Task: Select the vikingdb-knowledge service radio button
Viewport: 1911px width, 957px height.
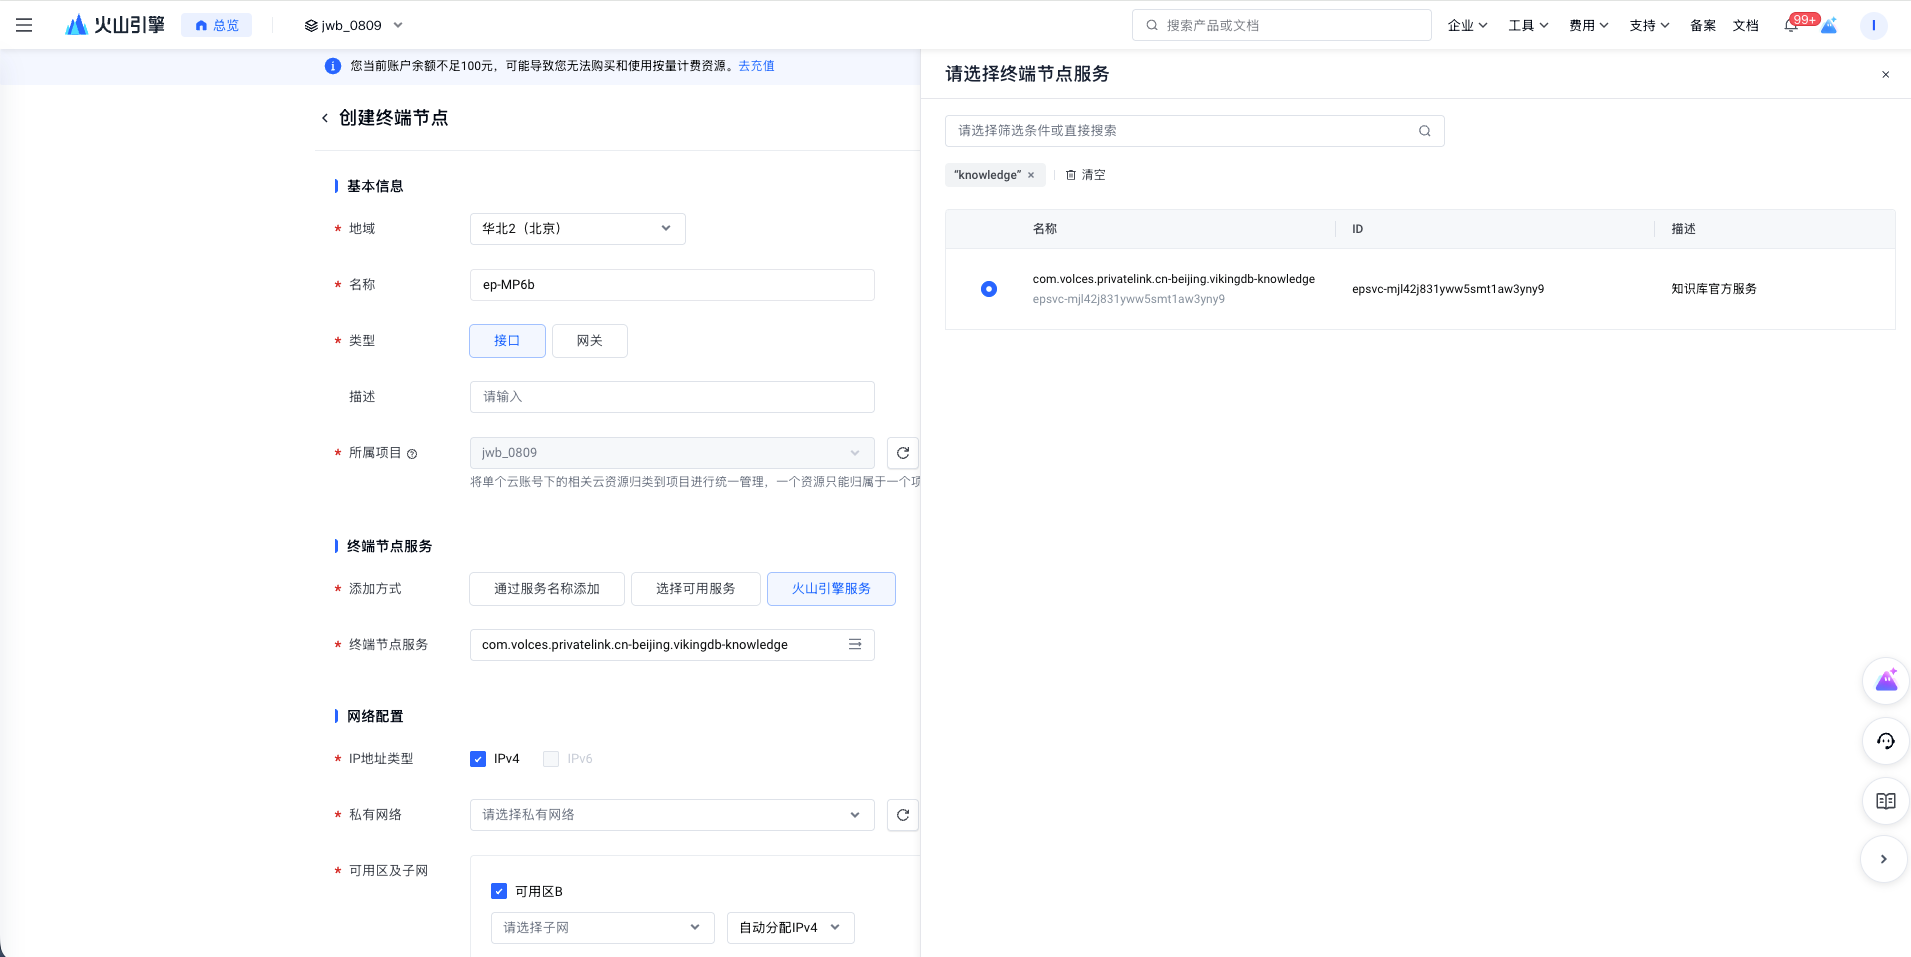Action: [988, 289]
